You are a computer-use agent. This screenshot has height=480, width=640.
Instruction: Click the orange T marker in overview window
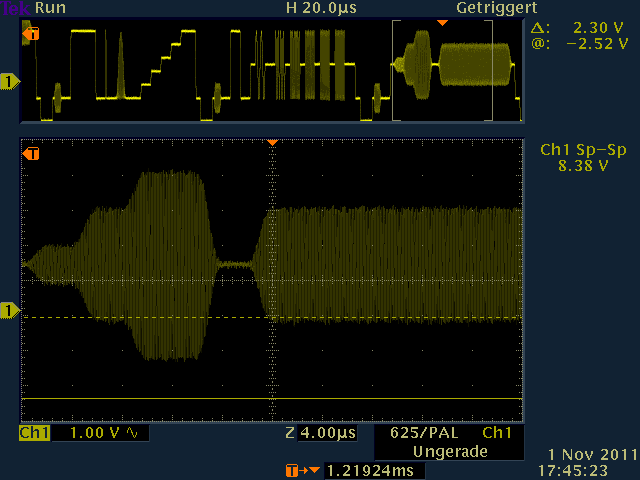coord(31,35)
